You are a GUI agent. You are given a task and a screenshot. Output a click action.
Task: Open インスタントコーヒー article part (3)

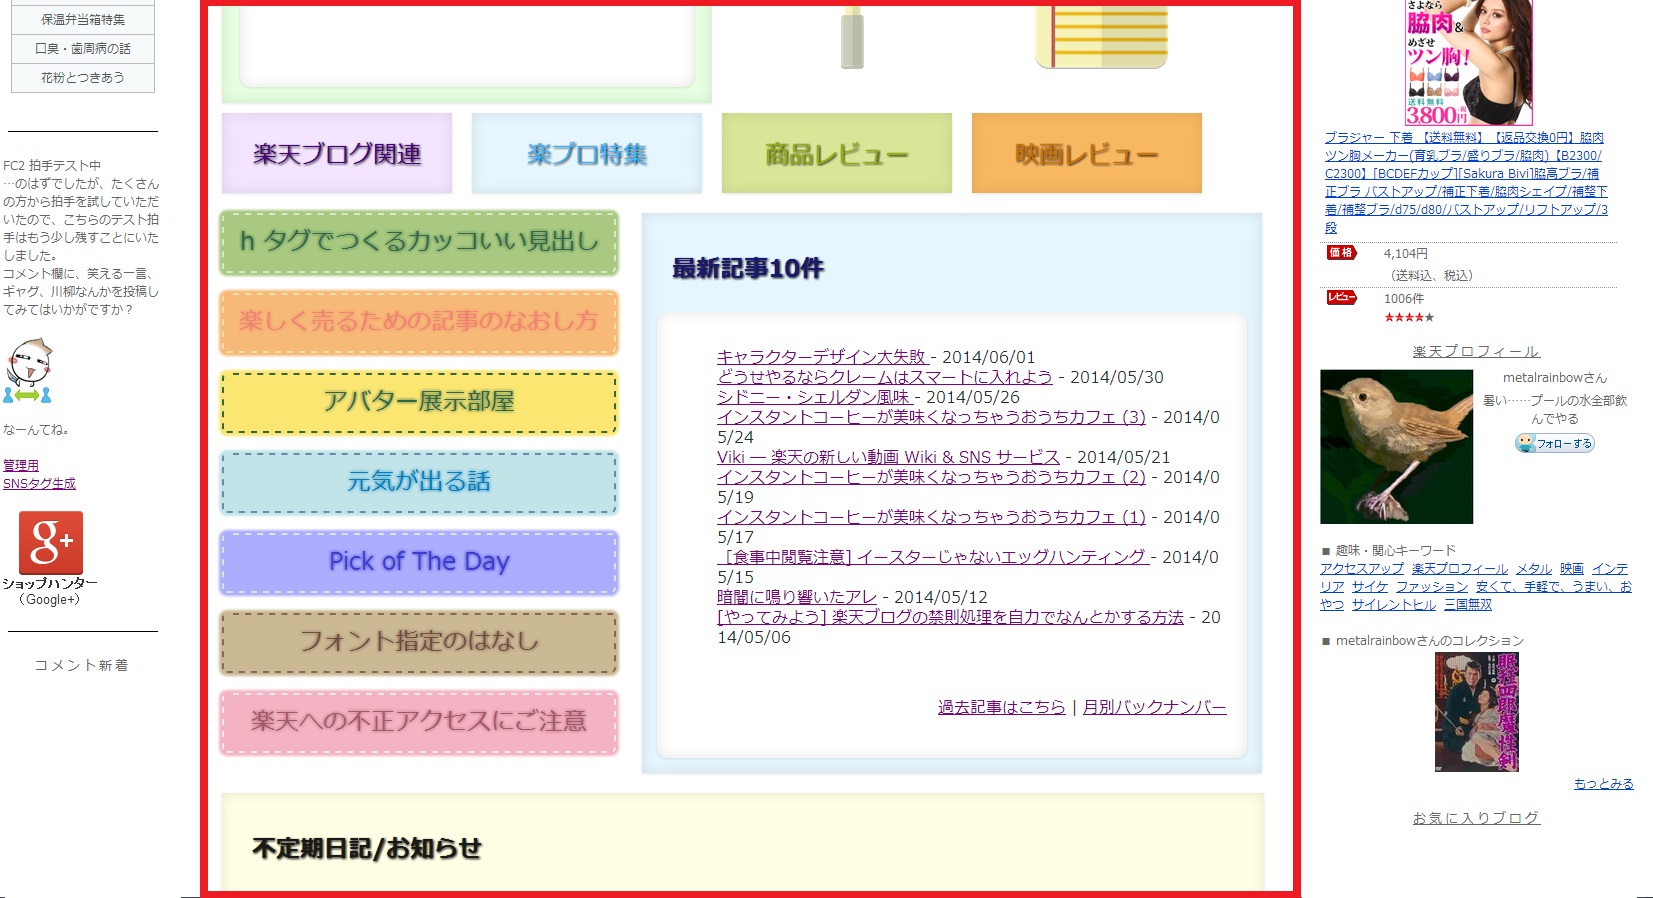click(931, 417)
